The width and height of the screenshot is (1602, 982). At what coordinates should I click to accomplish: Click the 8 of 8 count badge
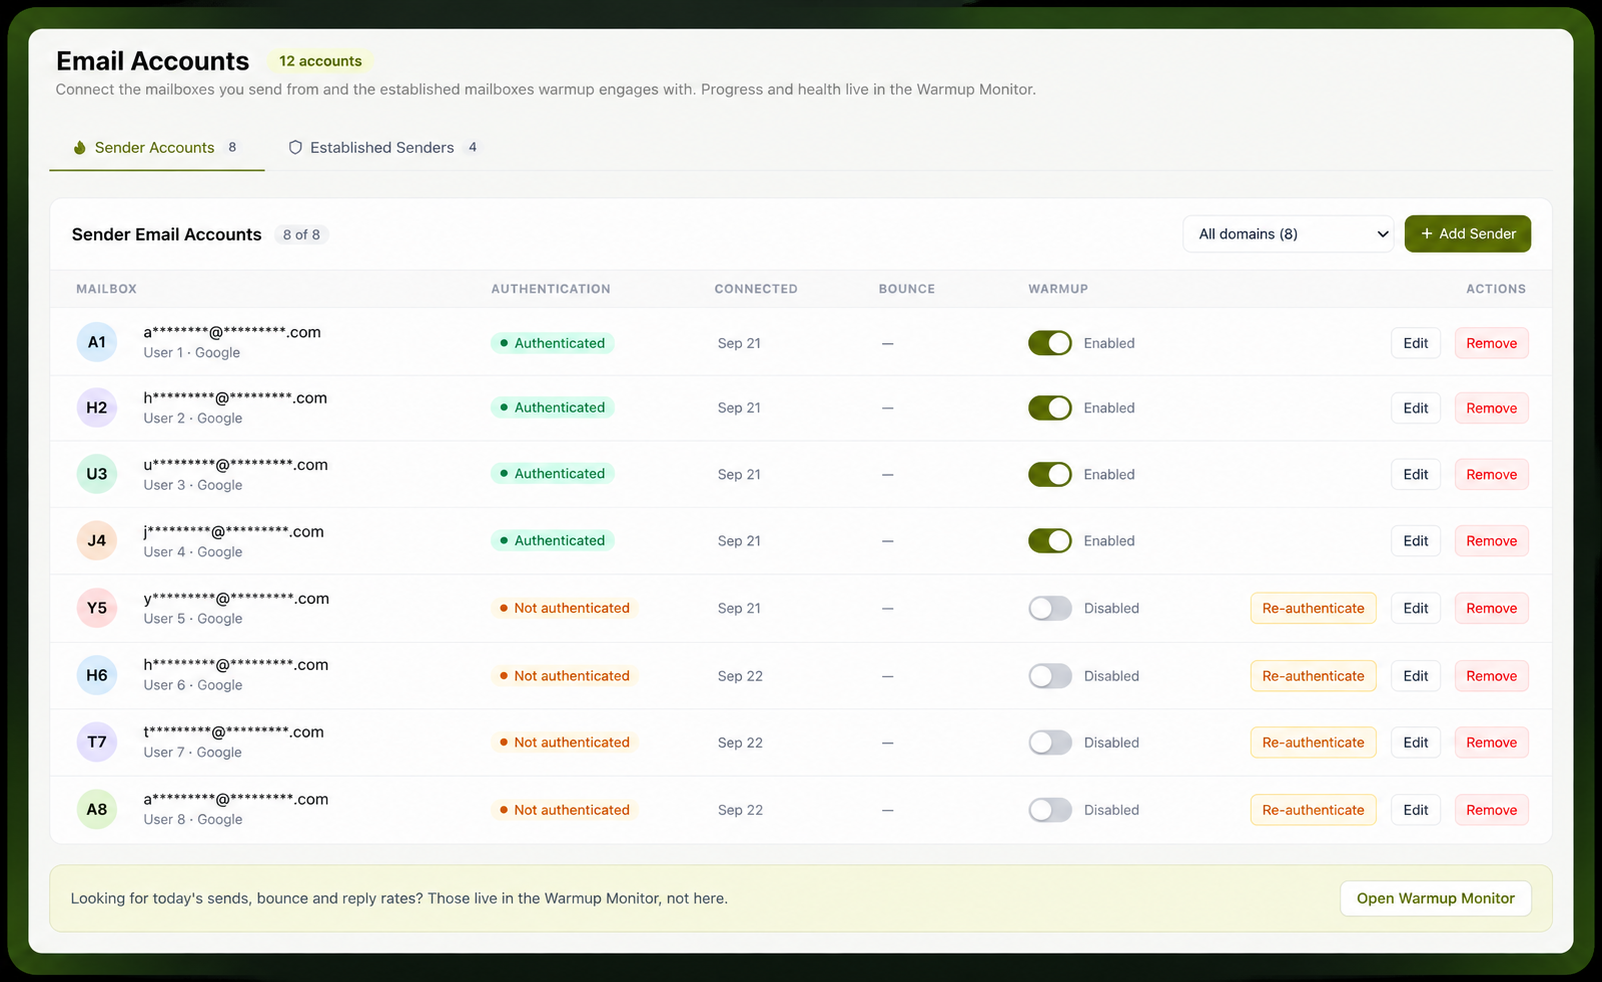click(301, 234)
